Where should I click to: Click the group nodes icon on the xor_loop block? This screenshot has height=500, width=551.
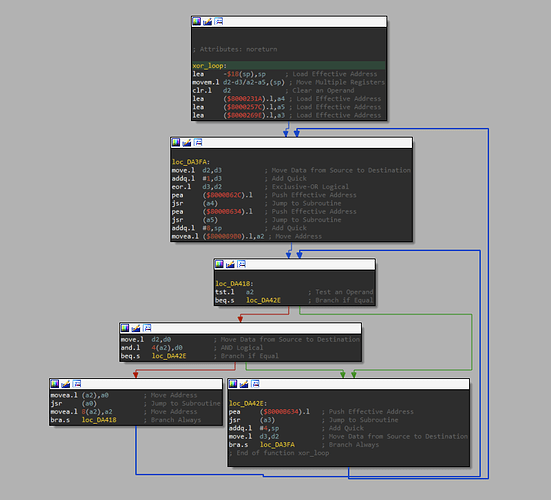click(219, 21)
